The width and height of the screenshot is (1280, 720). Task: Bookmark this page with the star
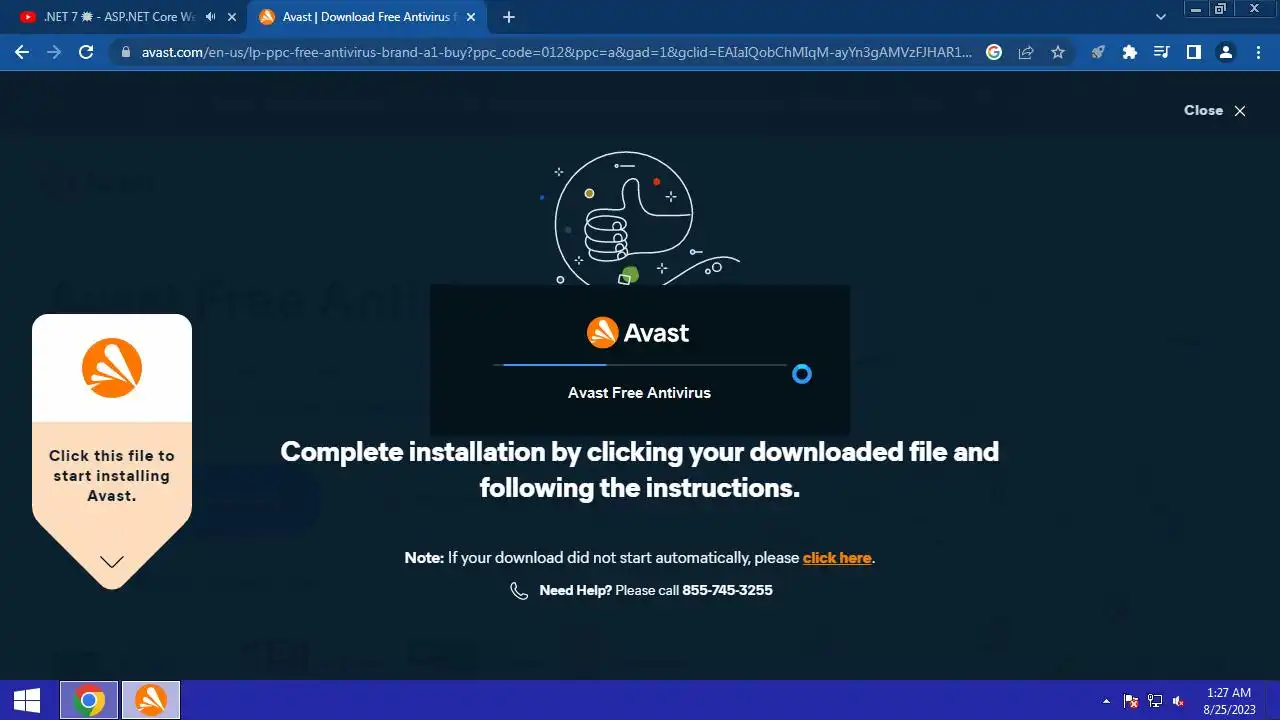point(1058,53)
